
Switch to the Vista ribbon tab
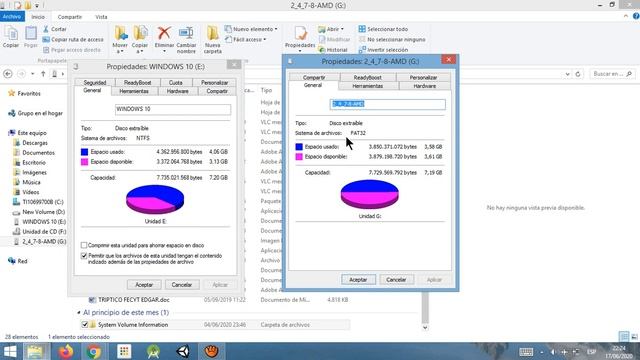pyautogui.click(x=101, y=17)
